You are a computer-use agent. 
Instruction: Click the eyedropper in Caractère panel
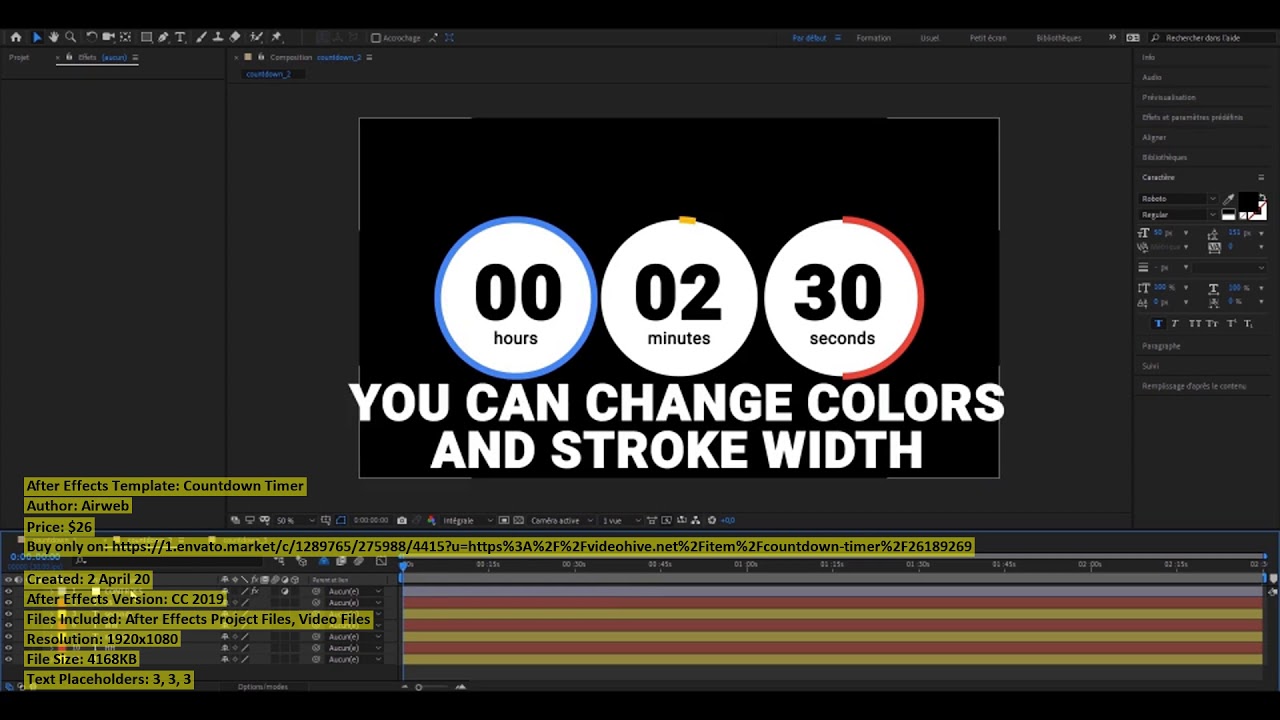[1228, 199]
